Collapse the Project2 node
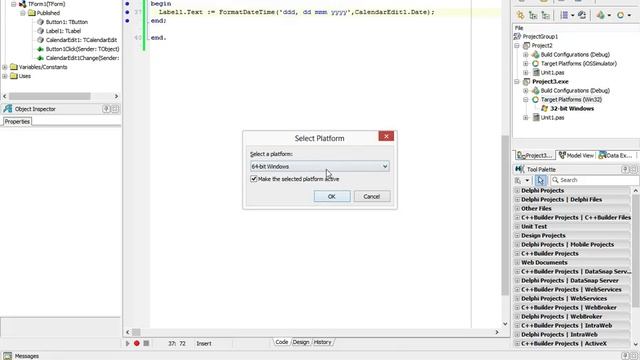 517,46
